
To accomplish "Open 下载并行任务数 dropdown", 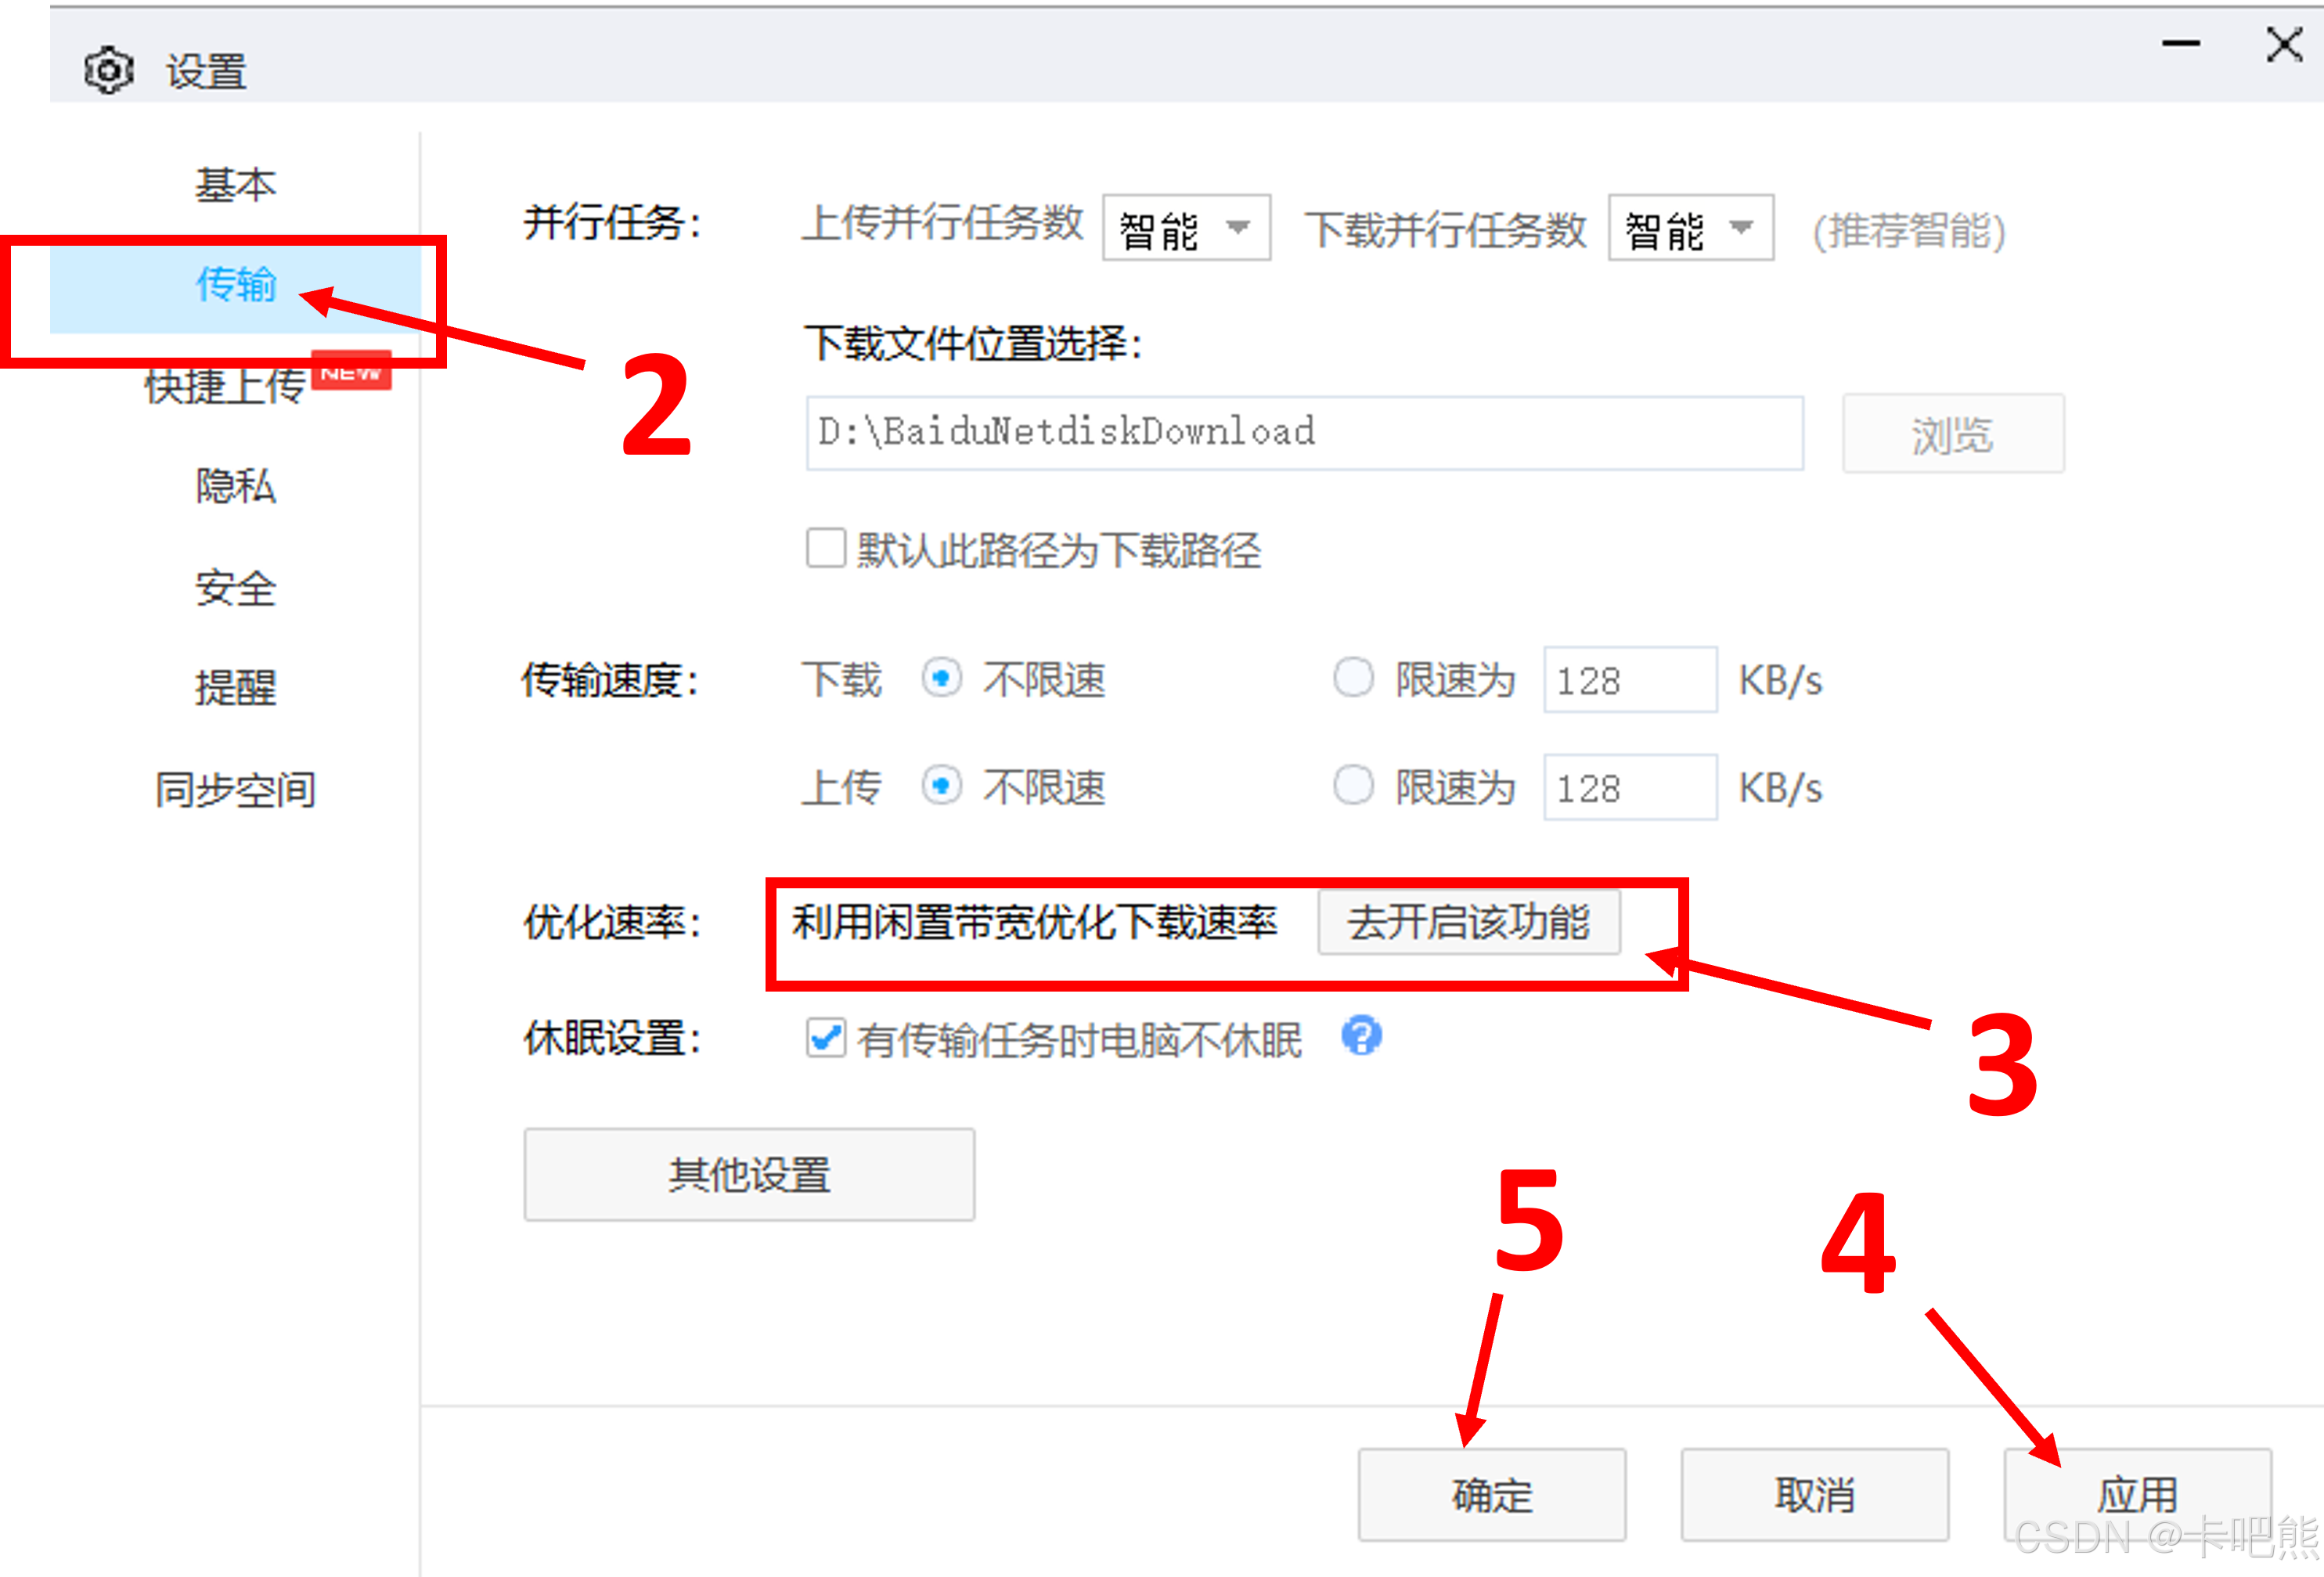I will tap(1690, 228).
